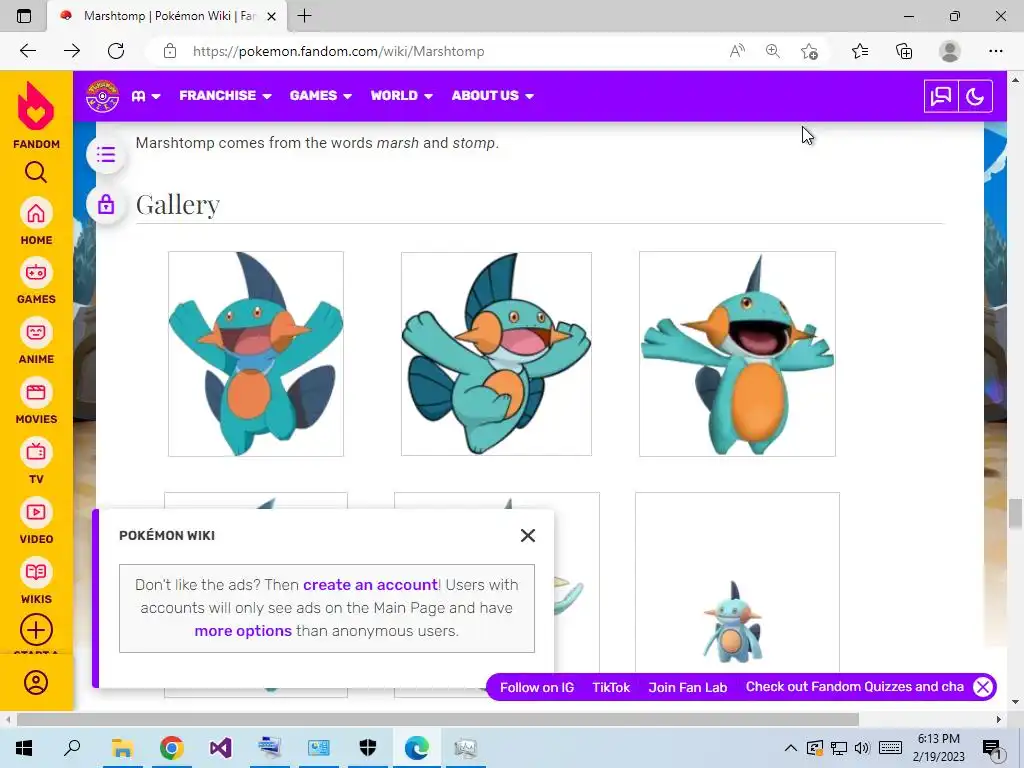The height and width of the screenshot is (768, 1024).
Task: Open the MOVIES section in the sidebar
Action: [36, 400]
